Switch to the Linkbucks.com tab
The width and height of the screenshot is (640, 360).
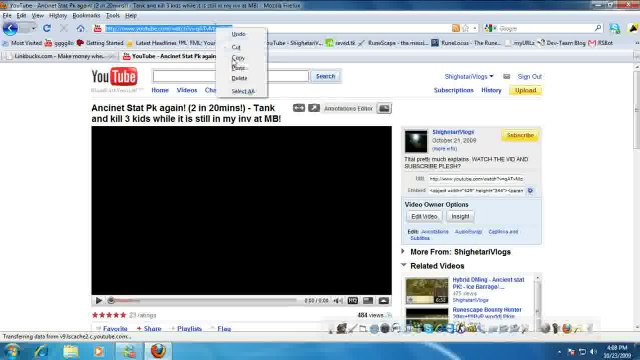click(x=60, y=56)
